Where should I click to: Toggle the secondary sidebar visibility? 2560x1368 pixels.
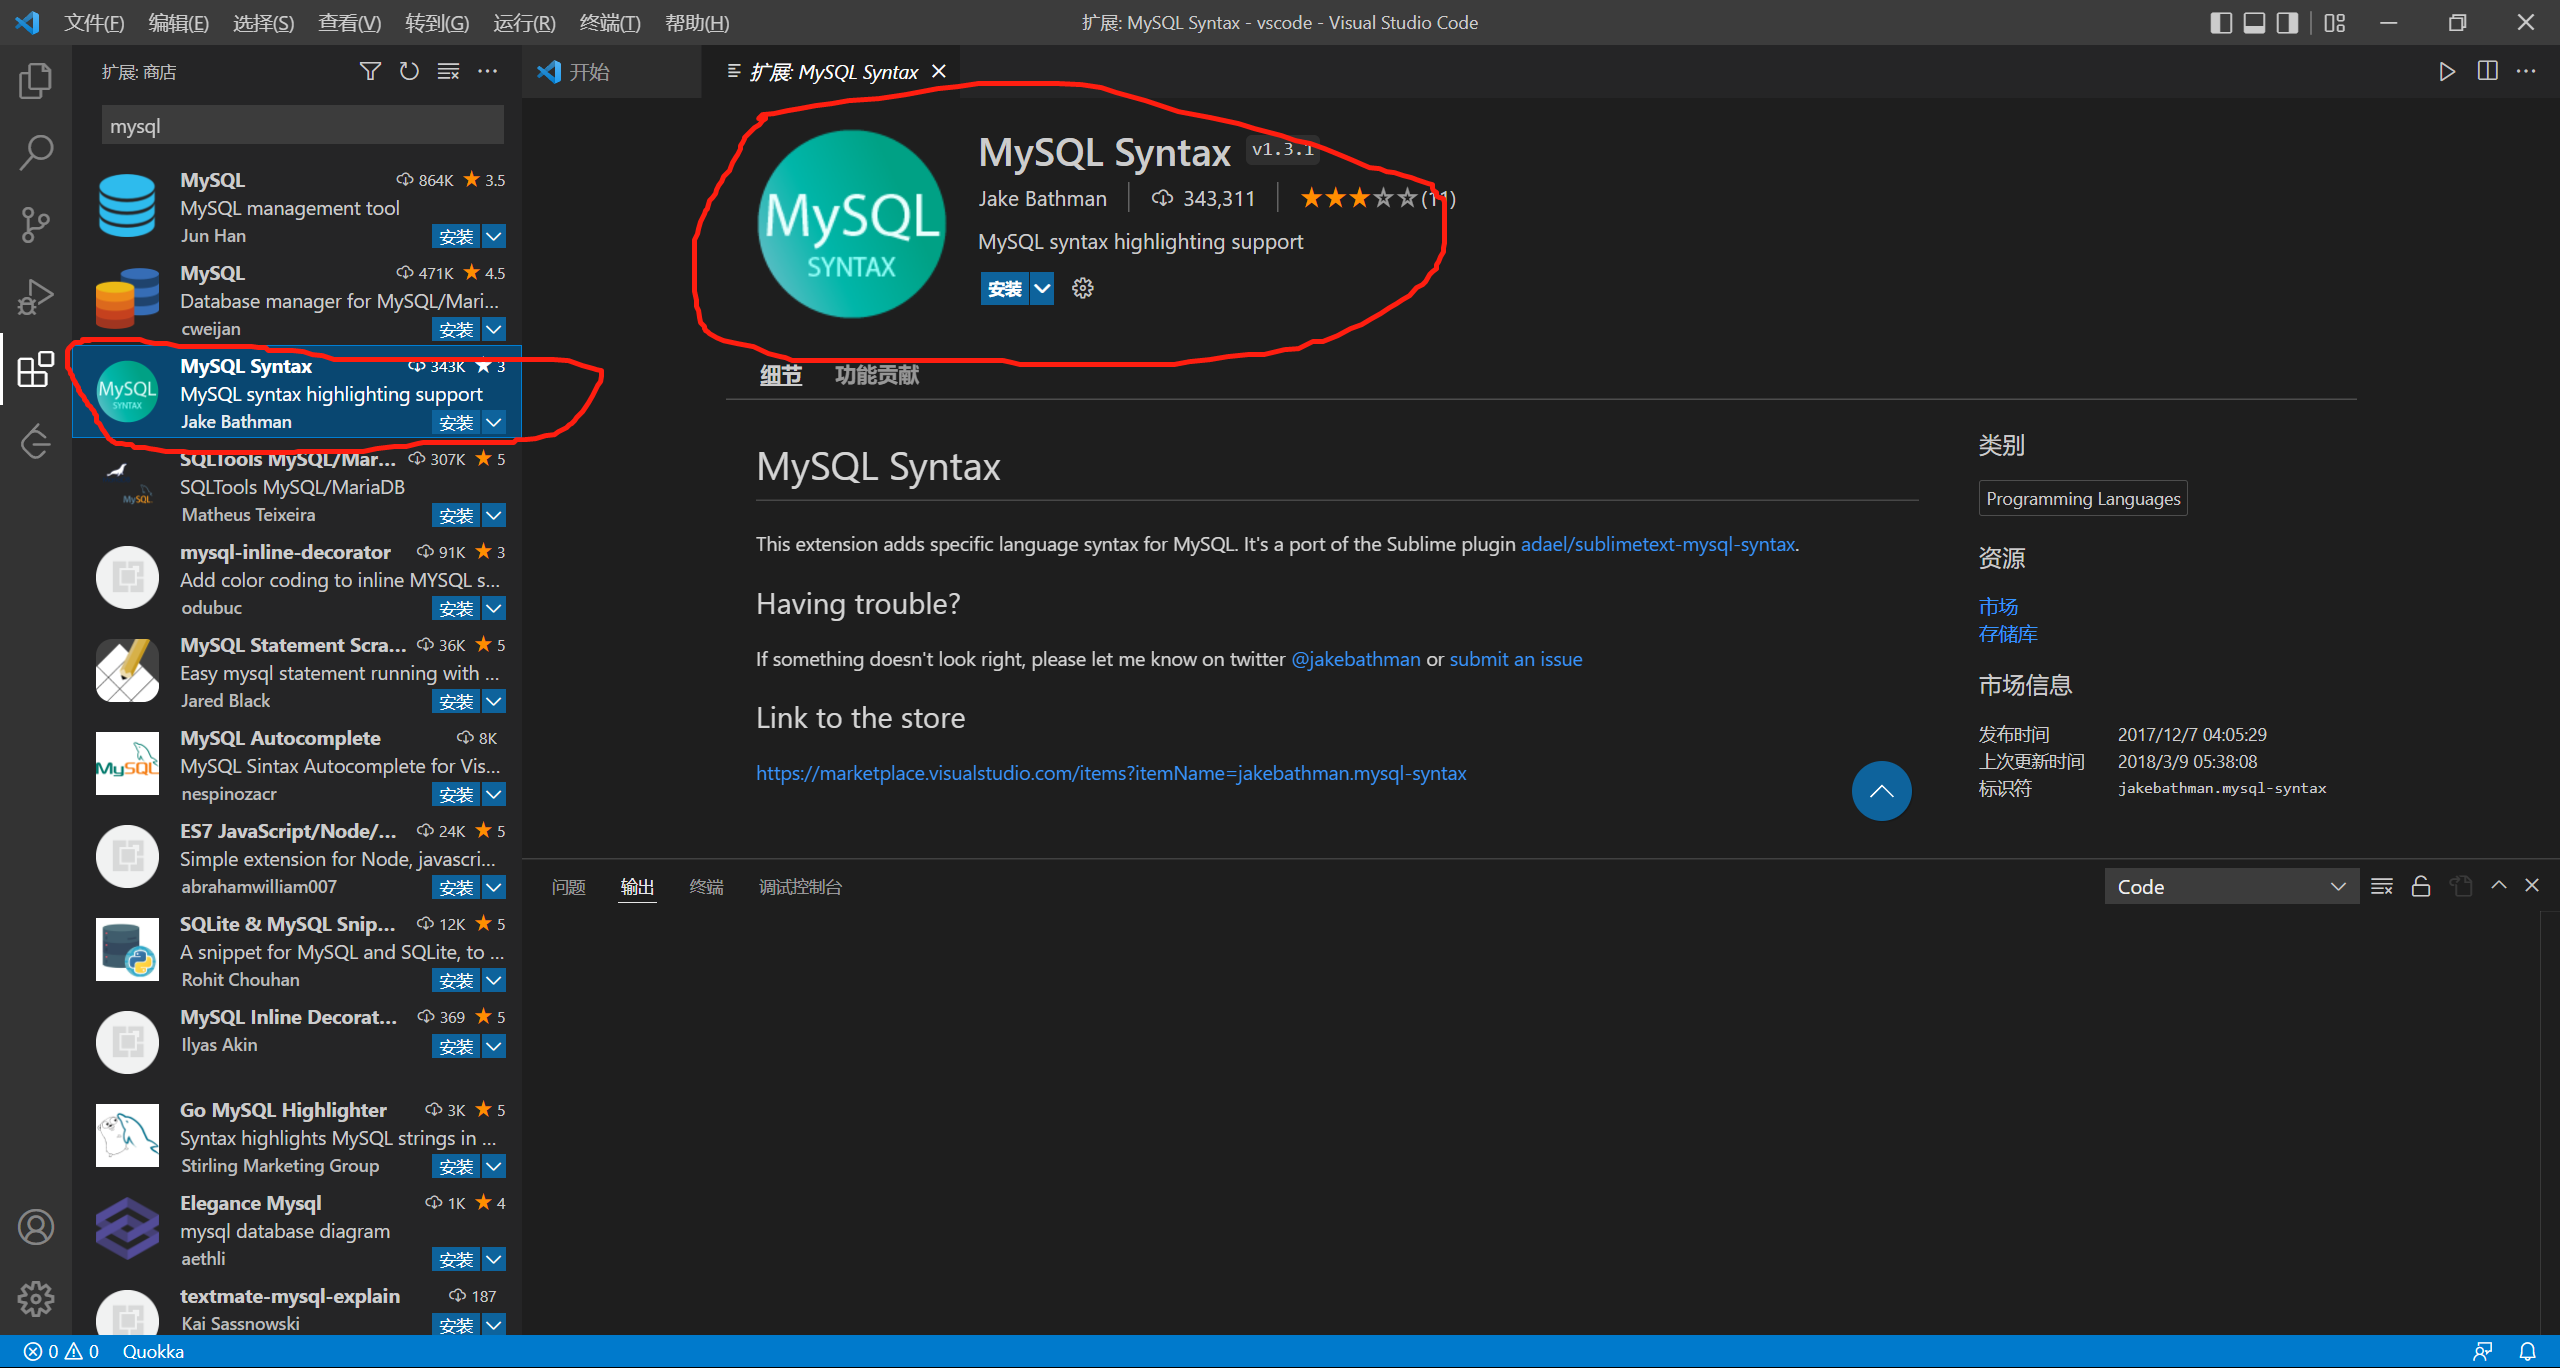click(x=2287, y=22)
